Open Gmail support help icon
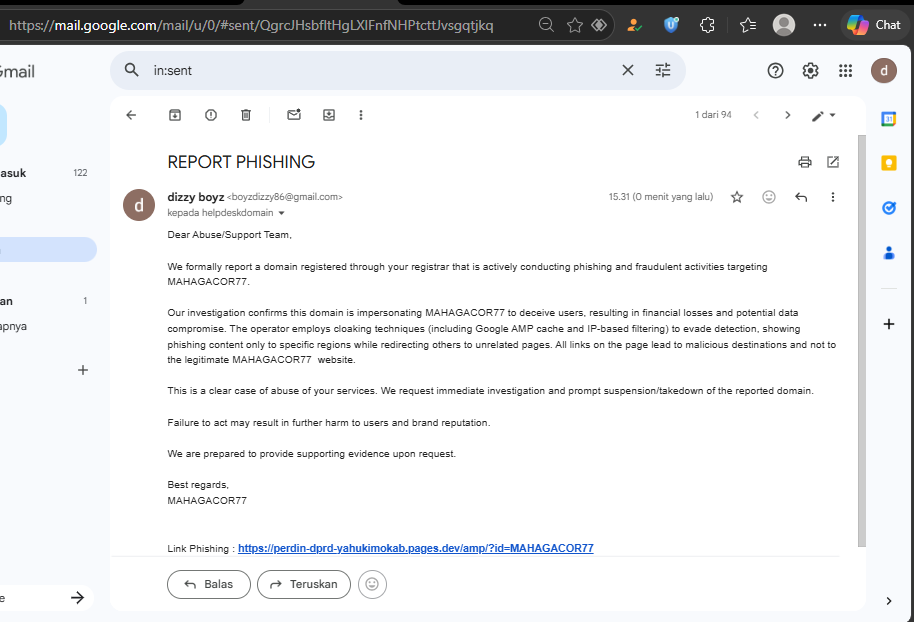Viewport: 914px width, 622px height. (x=775, y=71)
